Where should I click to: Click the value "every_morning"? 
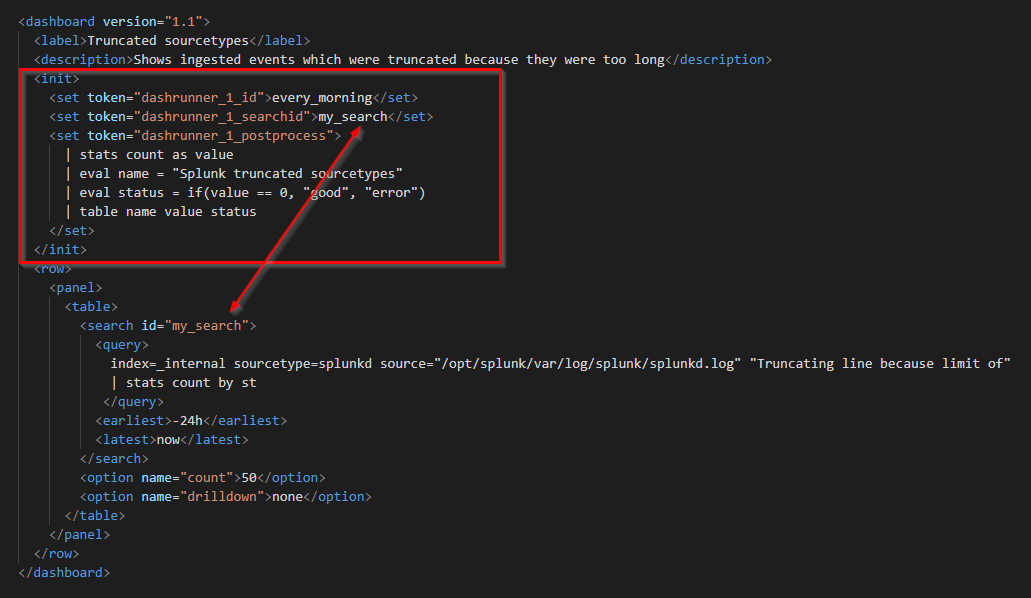322,98
